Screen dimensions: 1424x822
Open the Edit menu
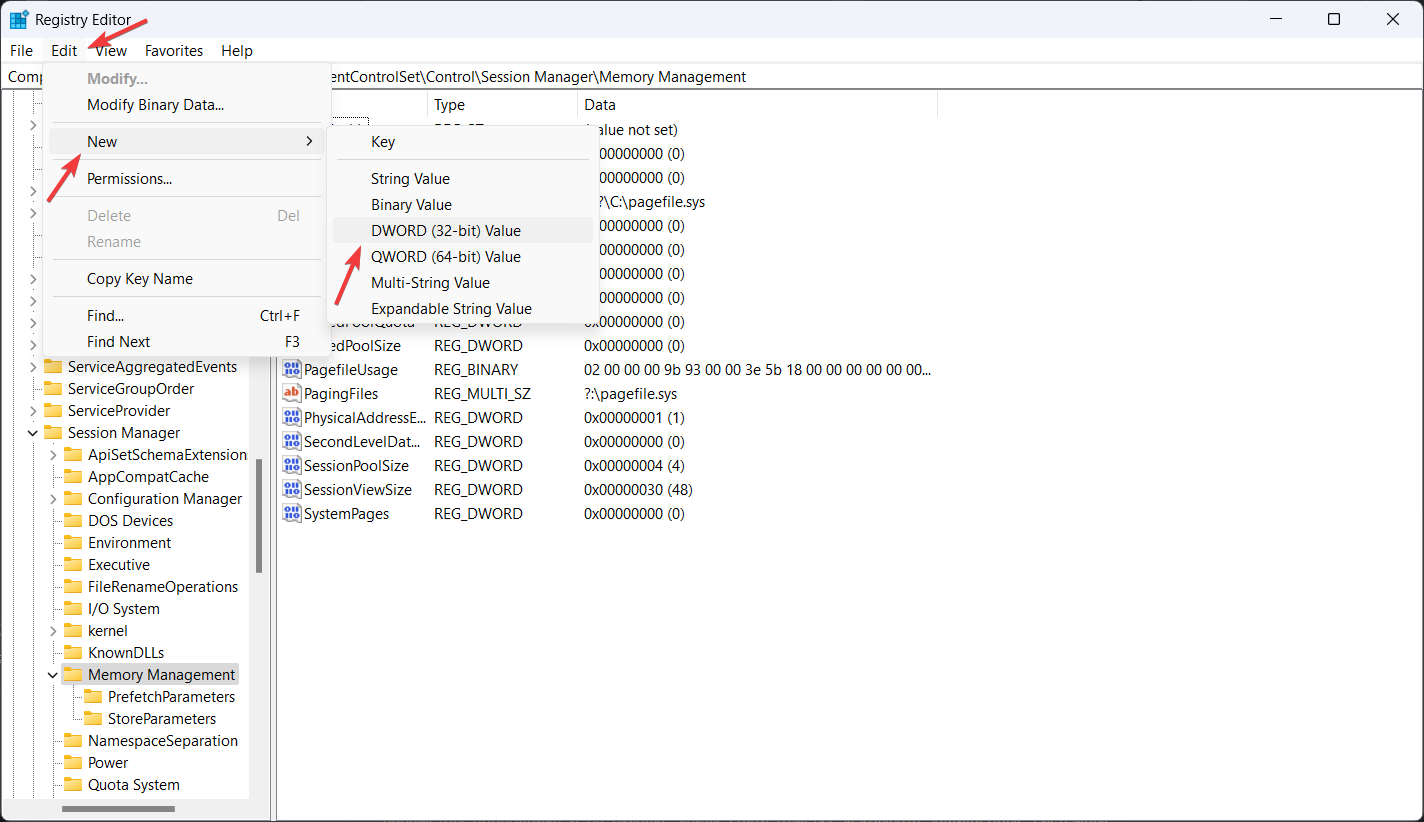(x=64, y=50)
